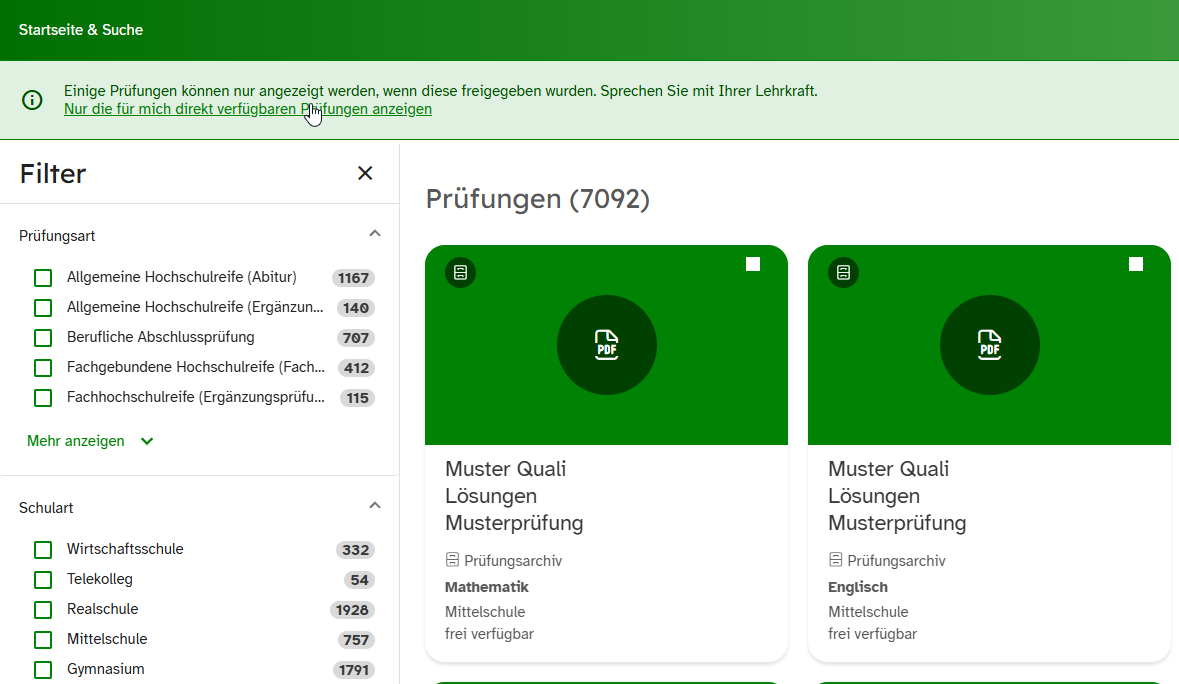Expand Mehr anzeigen under Prüfungsart
1179x684 pixels.
pos(90,441)
